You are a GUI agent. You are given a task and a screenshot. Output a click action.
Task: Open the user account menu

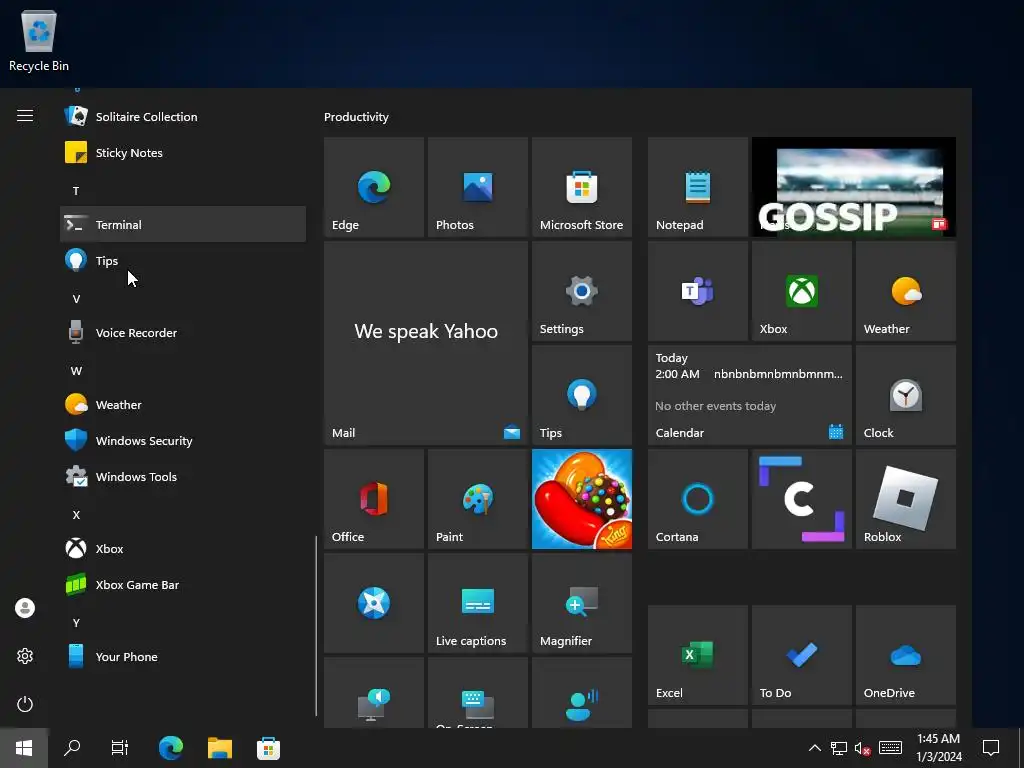coord(25,608)
